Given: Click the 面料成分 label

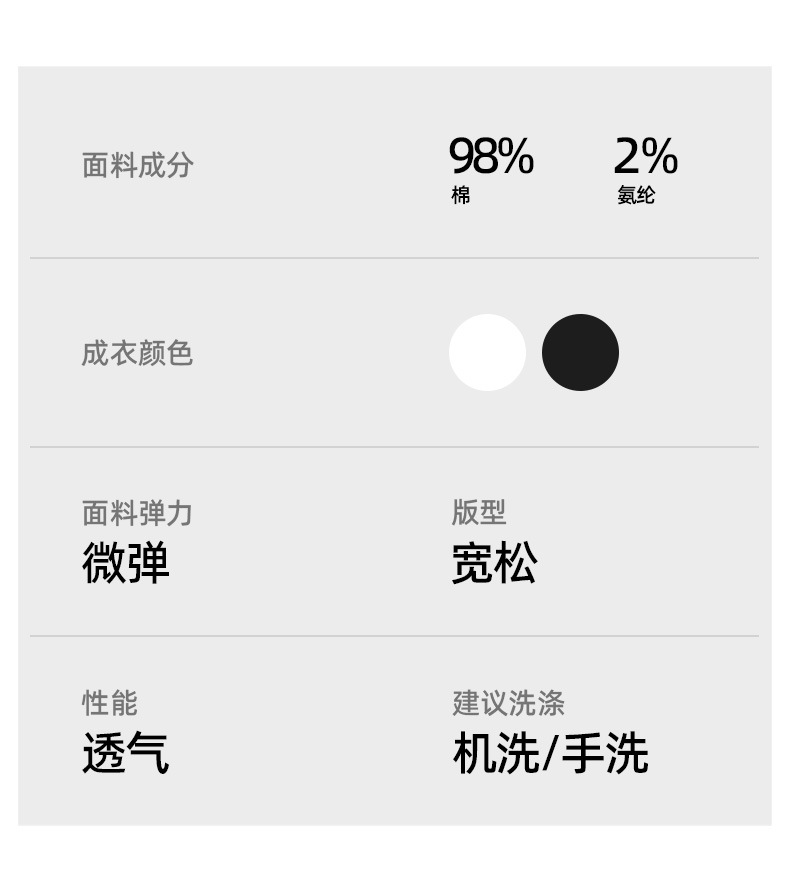Looking at the screenshot, I should [137, 165].
